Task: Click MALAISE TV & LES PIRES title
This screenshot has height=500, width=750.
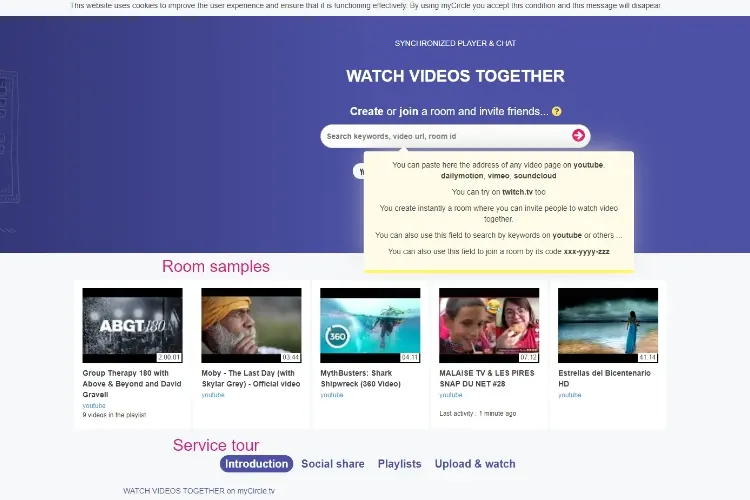Action: [487, 378]
